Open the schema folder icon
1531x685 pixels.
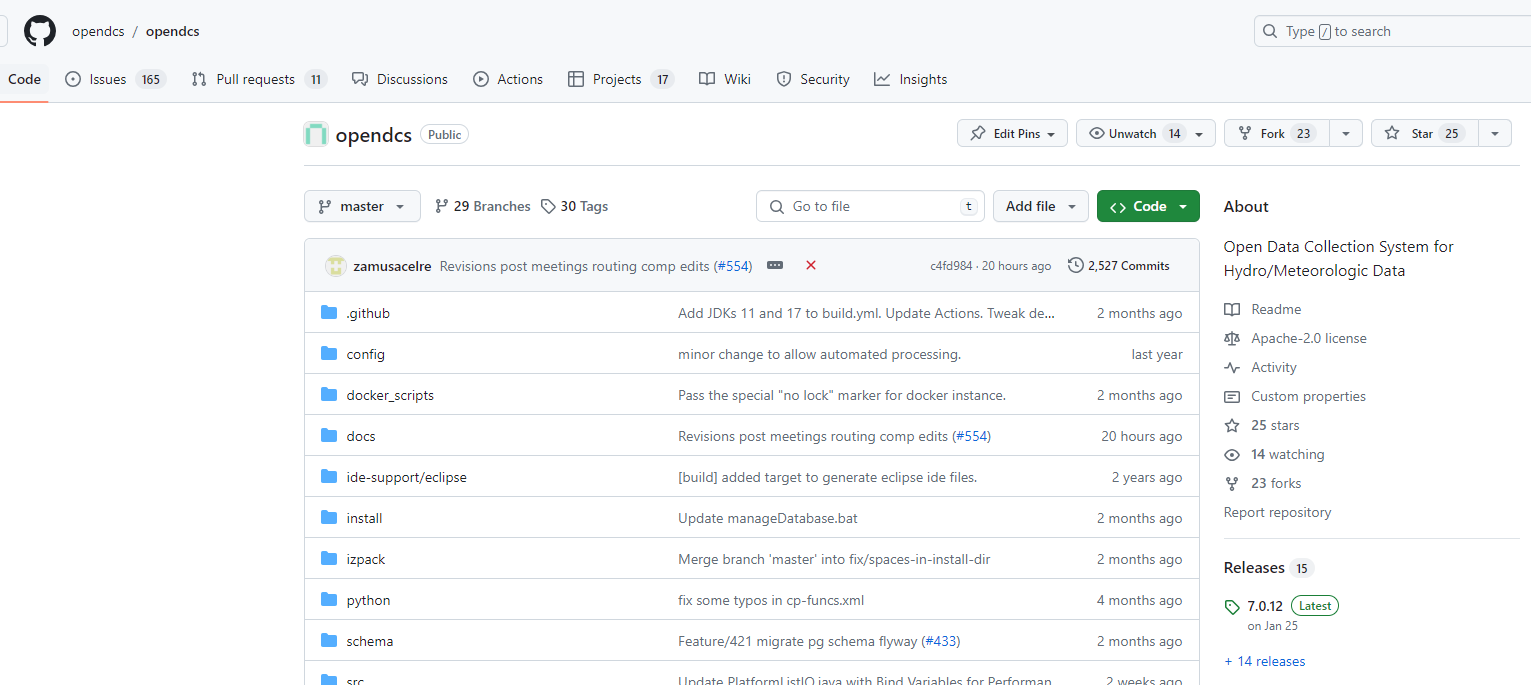tap(329, 641)
